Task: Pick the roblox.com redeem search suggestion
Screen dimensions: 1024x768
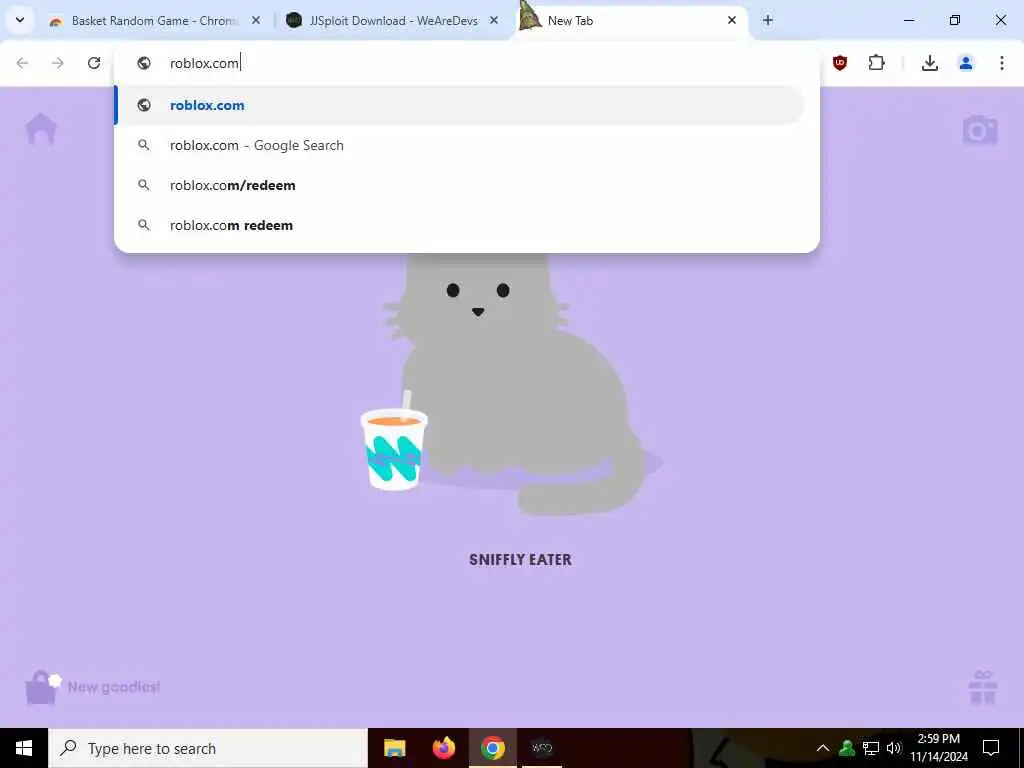Action: (x=460, y=225)
